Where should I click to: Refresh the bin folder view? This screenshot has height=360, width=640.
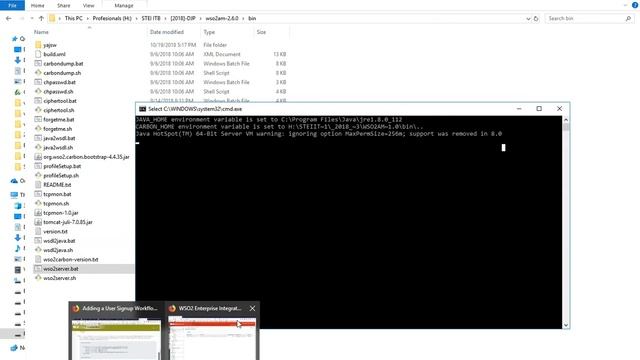pyautogui.click(x=536, y=18)
